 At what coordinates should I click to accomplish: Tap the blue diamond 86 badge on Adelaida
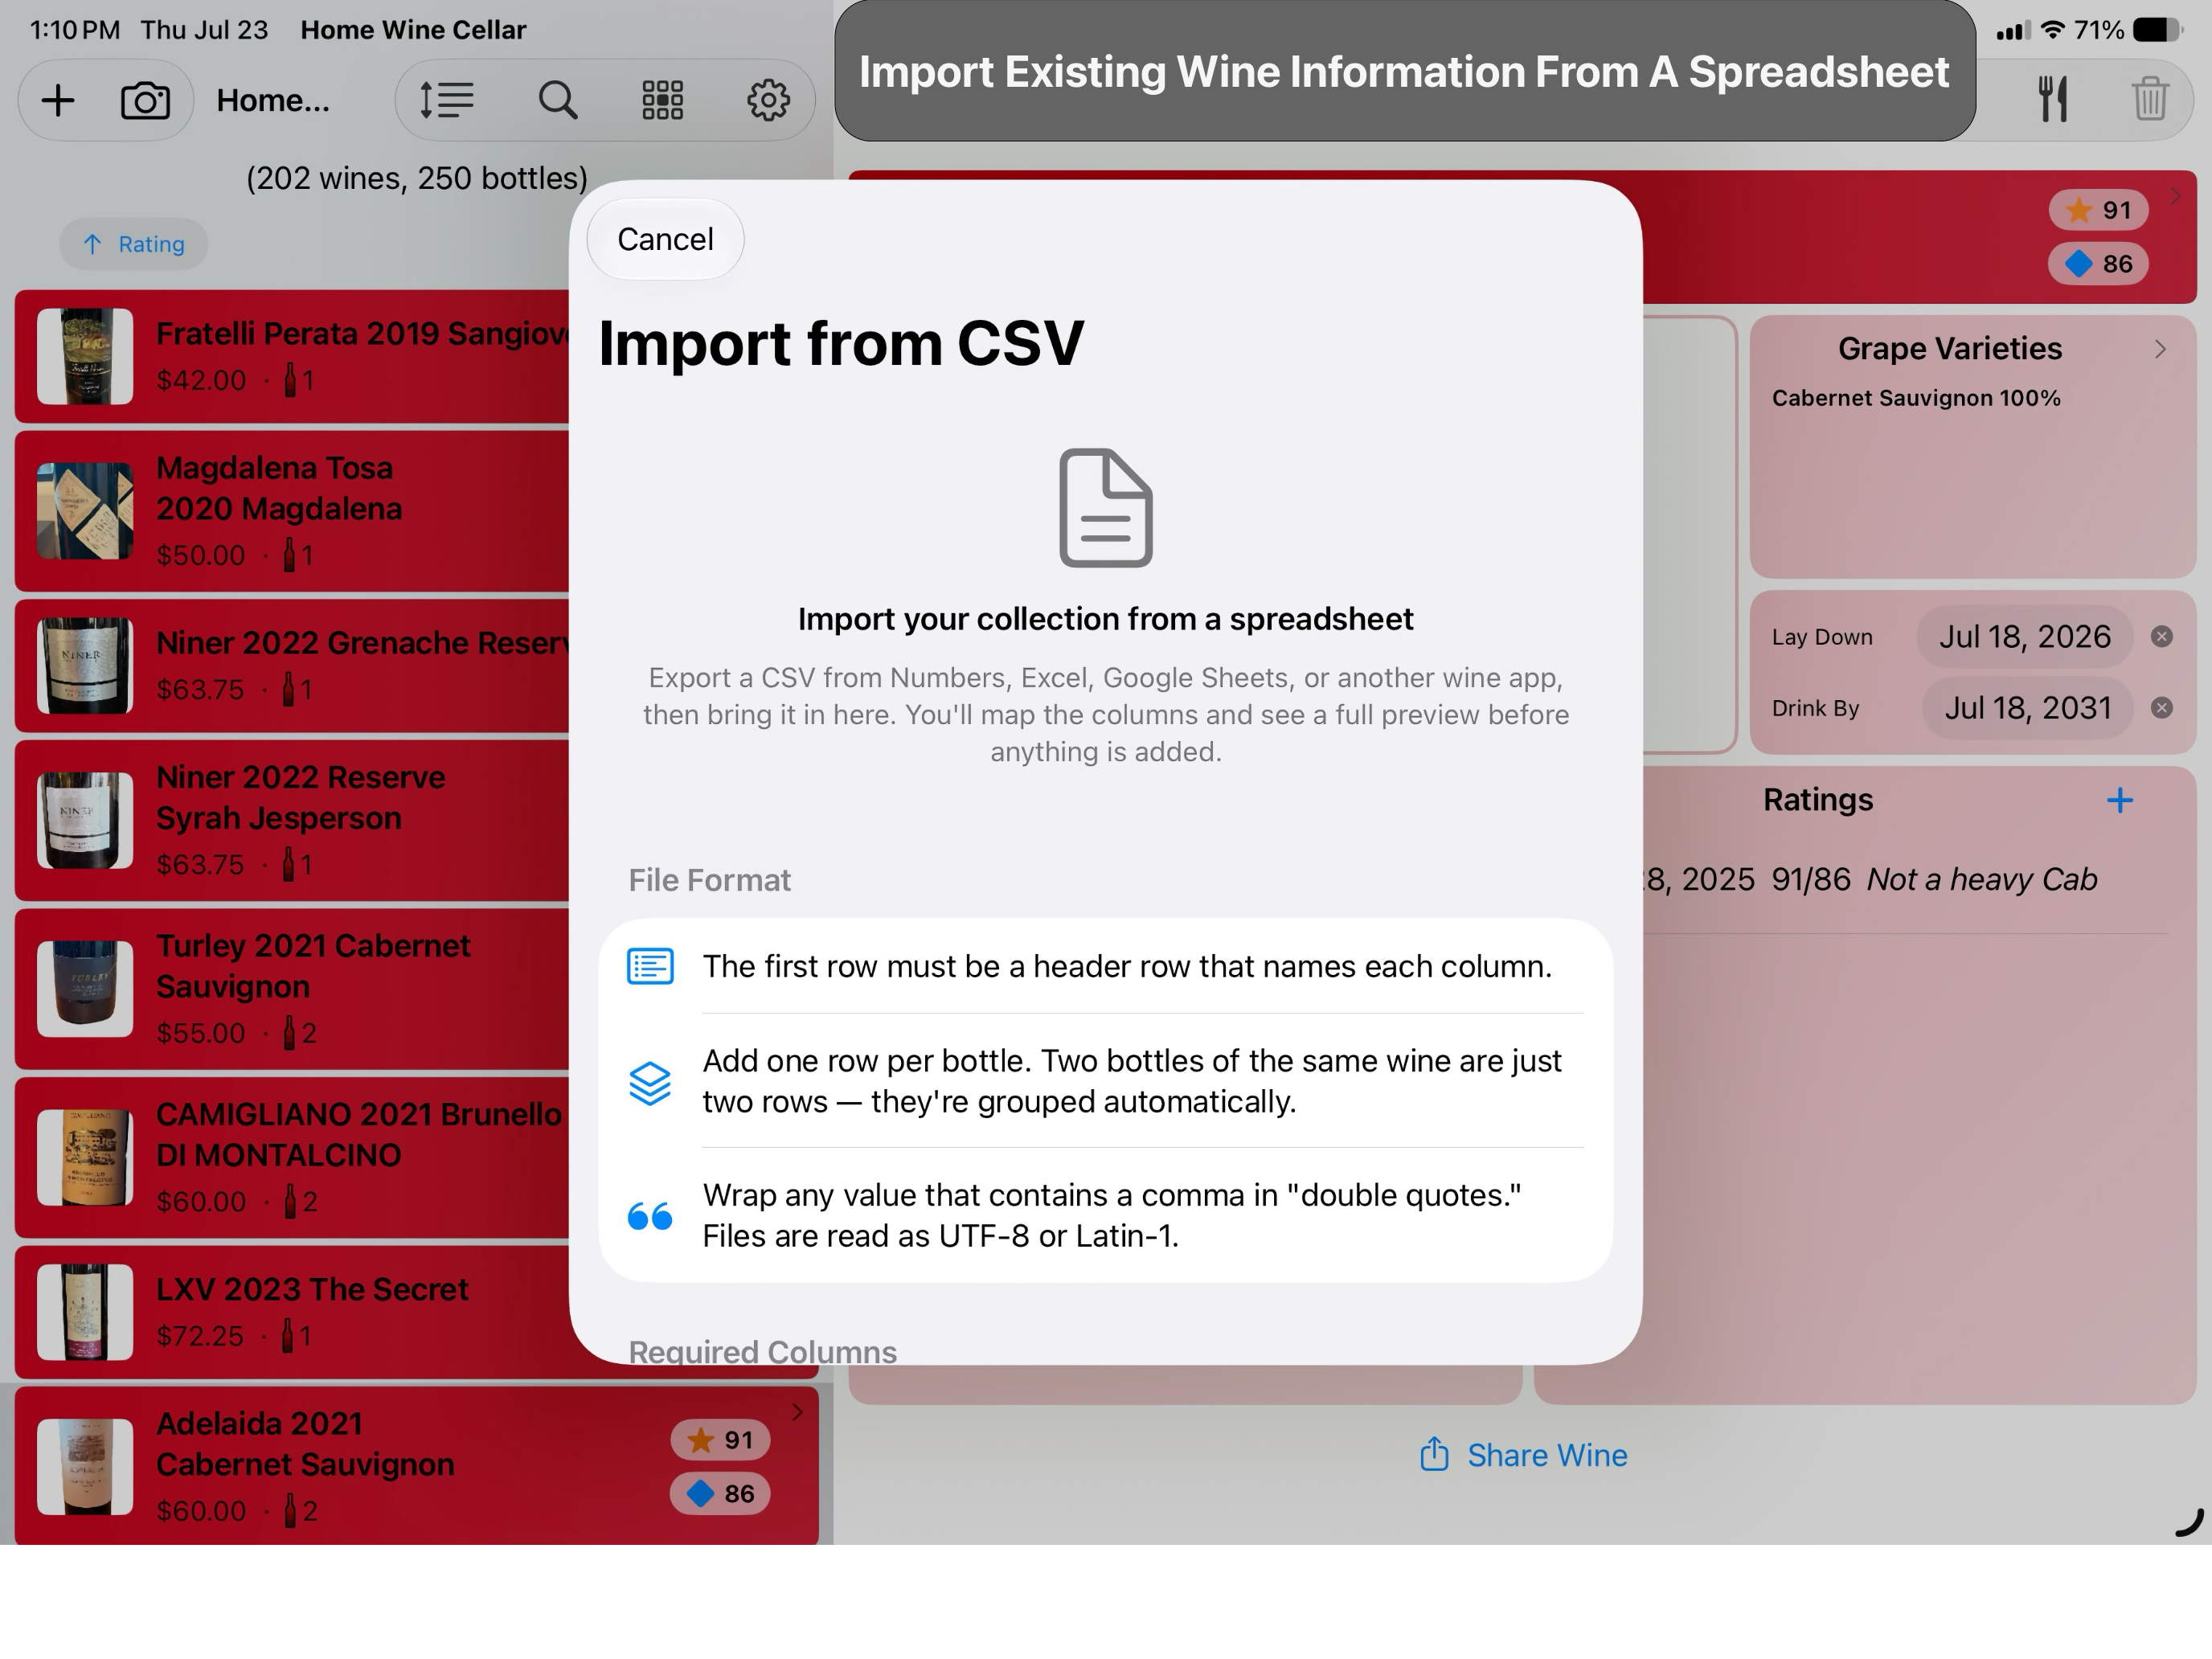click(x=720, y=1494)
